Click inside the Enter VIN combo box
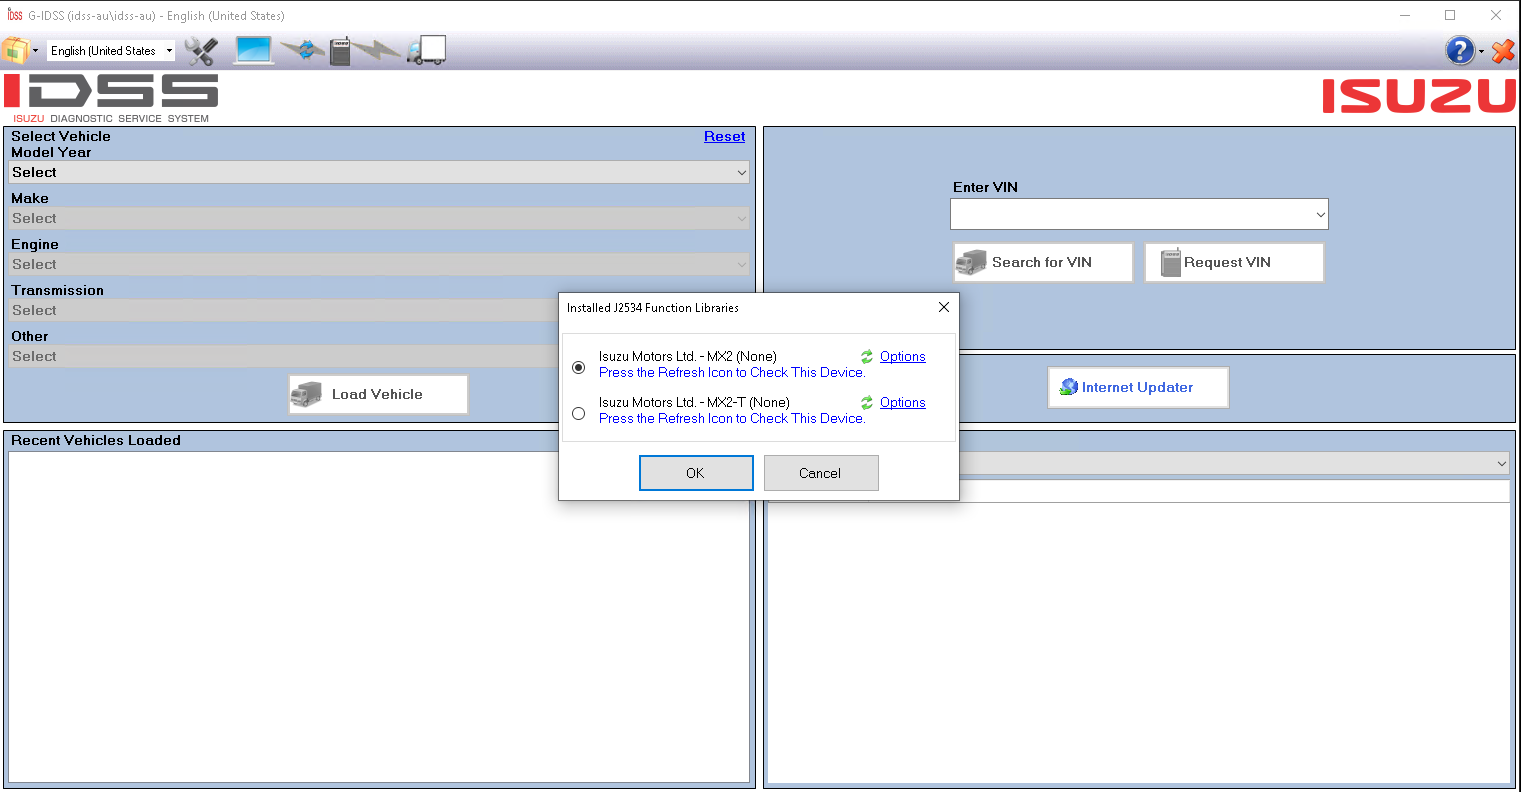This screenshot has width=1521, height=792. [1139, 214]
